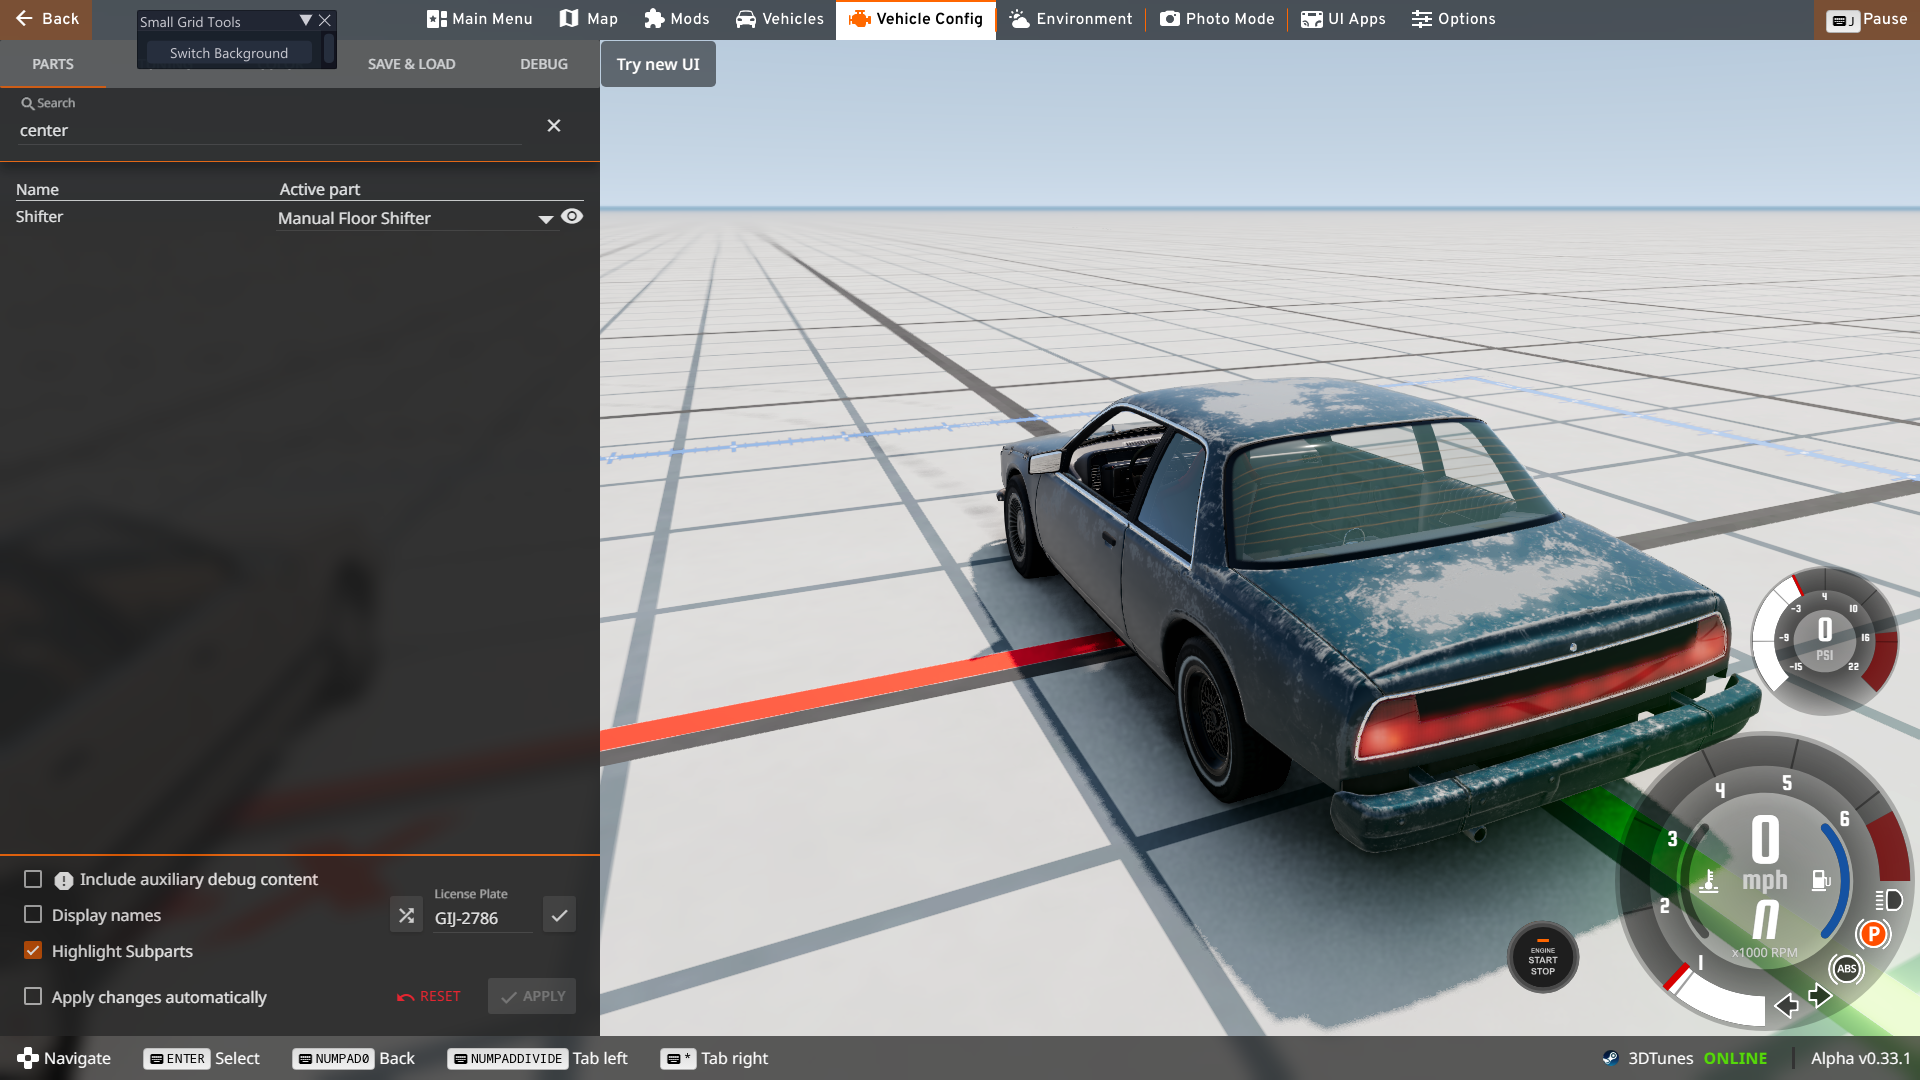
Task: Click the Engine Start Stop button
Action: [1543, 958]
